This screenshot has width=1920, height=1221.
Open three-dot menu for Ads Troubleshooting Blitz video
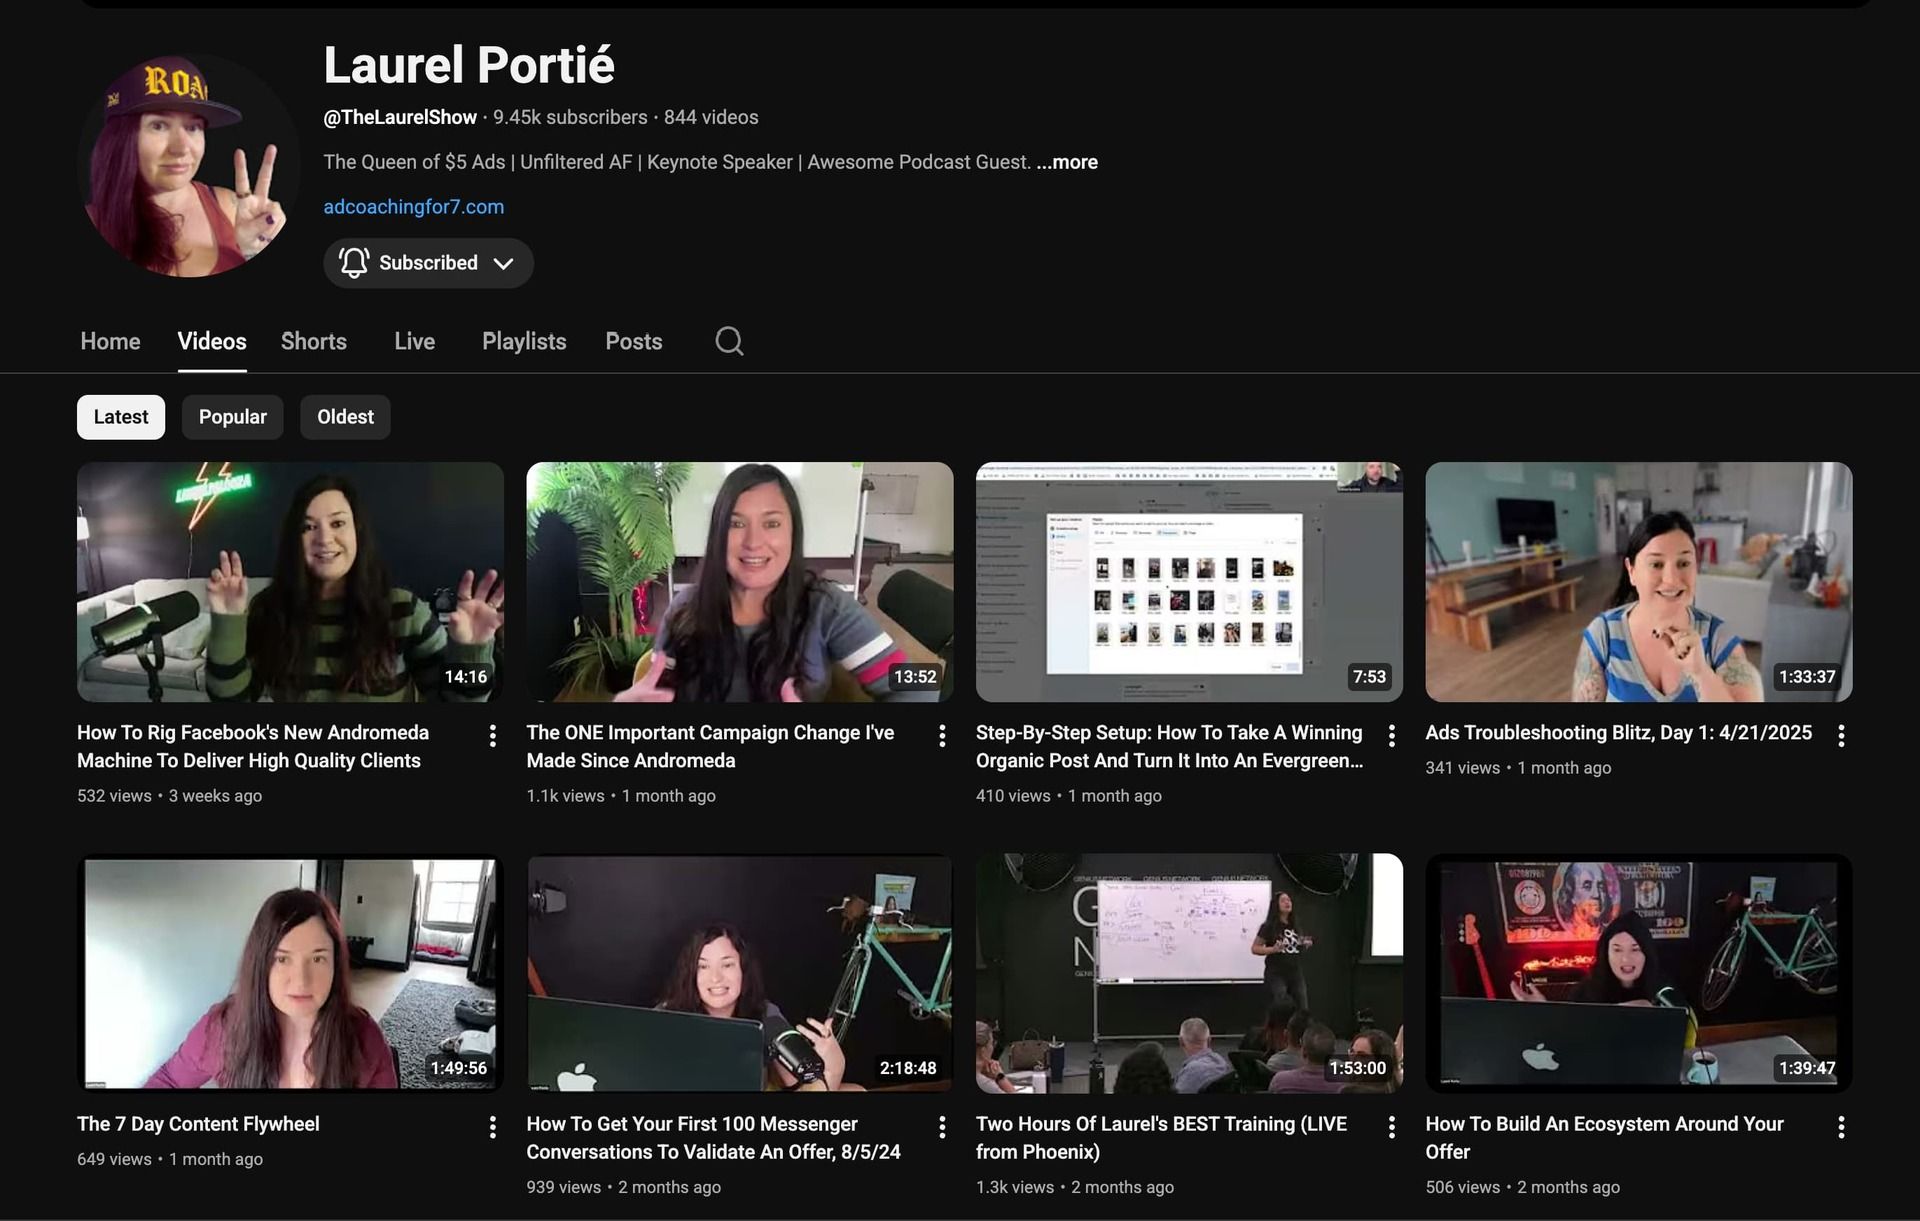[1840, 736]
